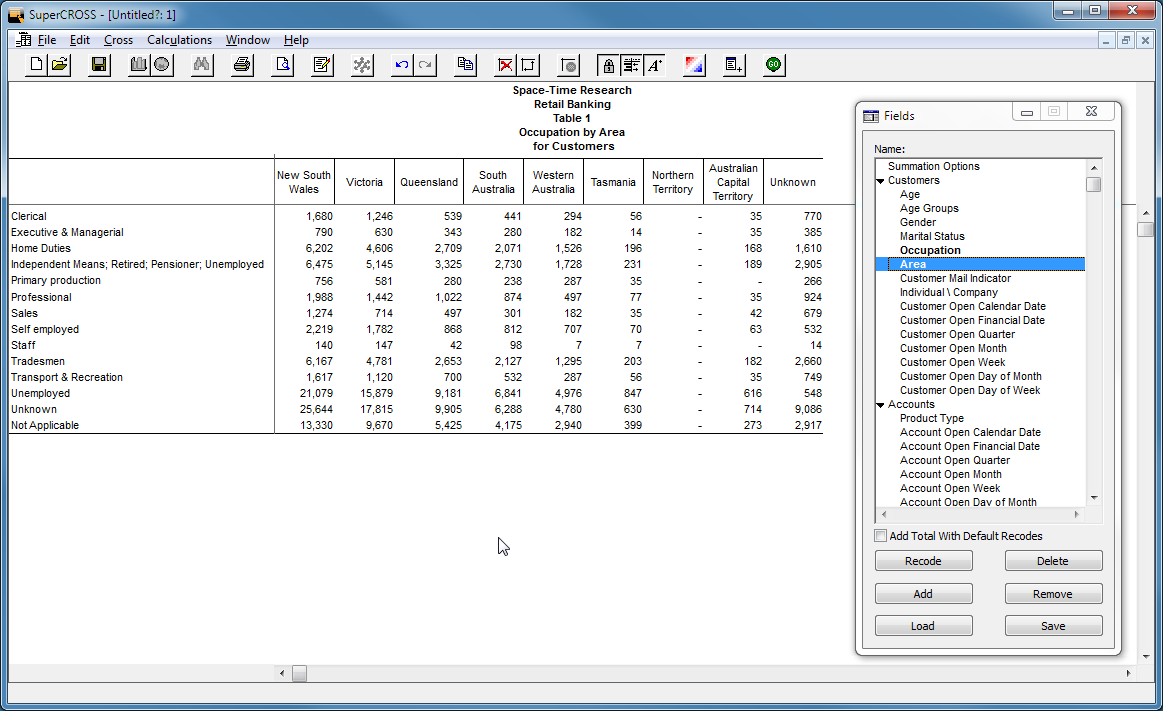Collapse the Accounts group in the field tree
The width and height of the screenshot is (1163, 711).
pyautogui.click(x=881, y=405)
